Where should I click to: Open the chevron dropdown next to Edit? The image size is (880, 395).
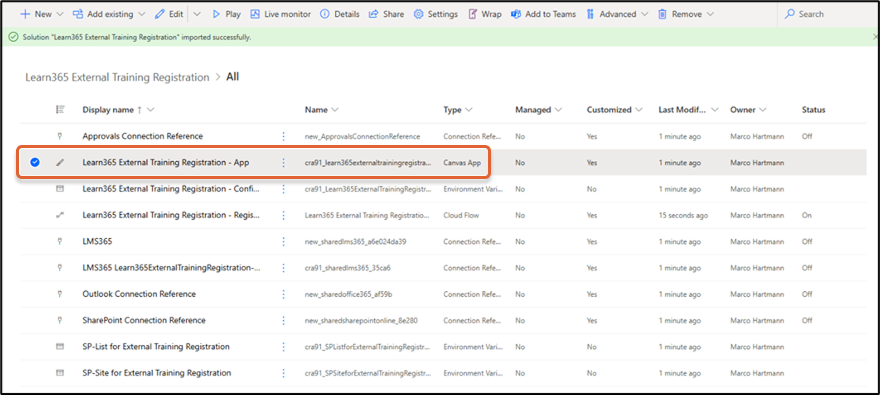coord(197,14)
